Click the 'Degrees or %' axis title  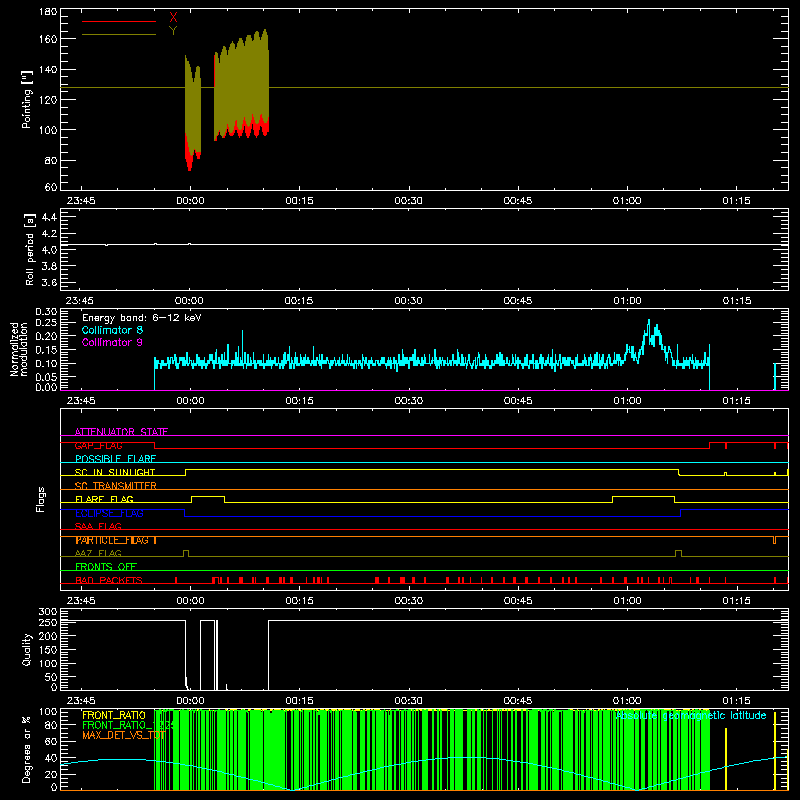tap(27, 749)
